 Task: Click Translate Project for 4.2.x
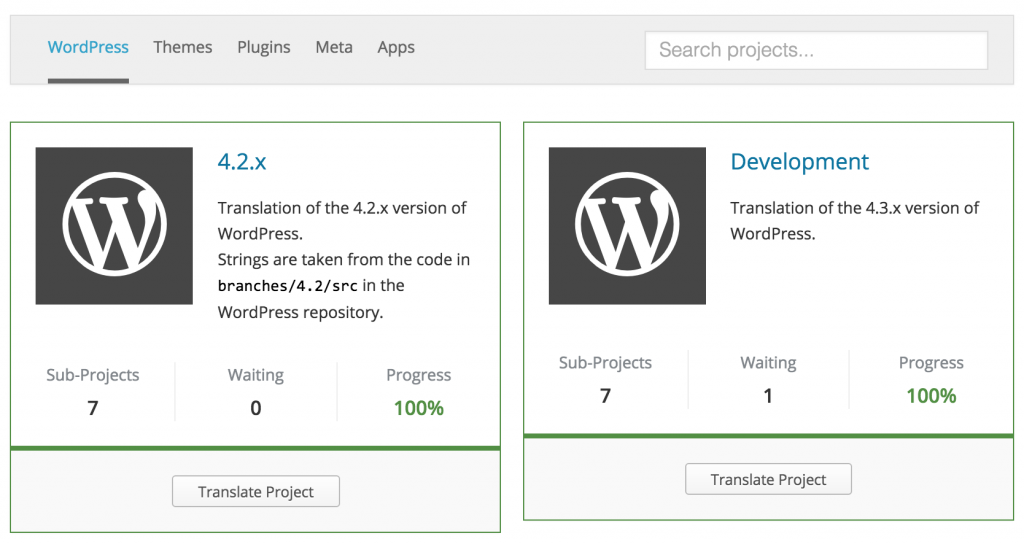[x=256, y=491]
